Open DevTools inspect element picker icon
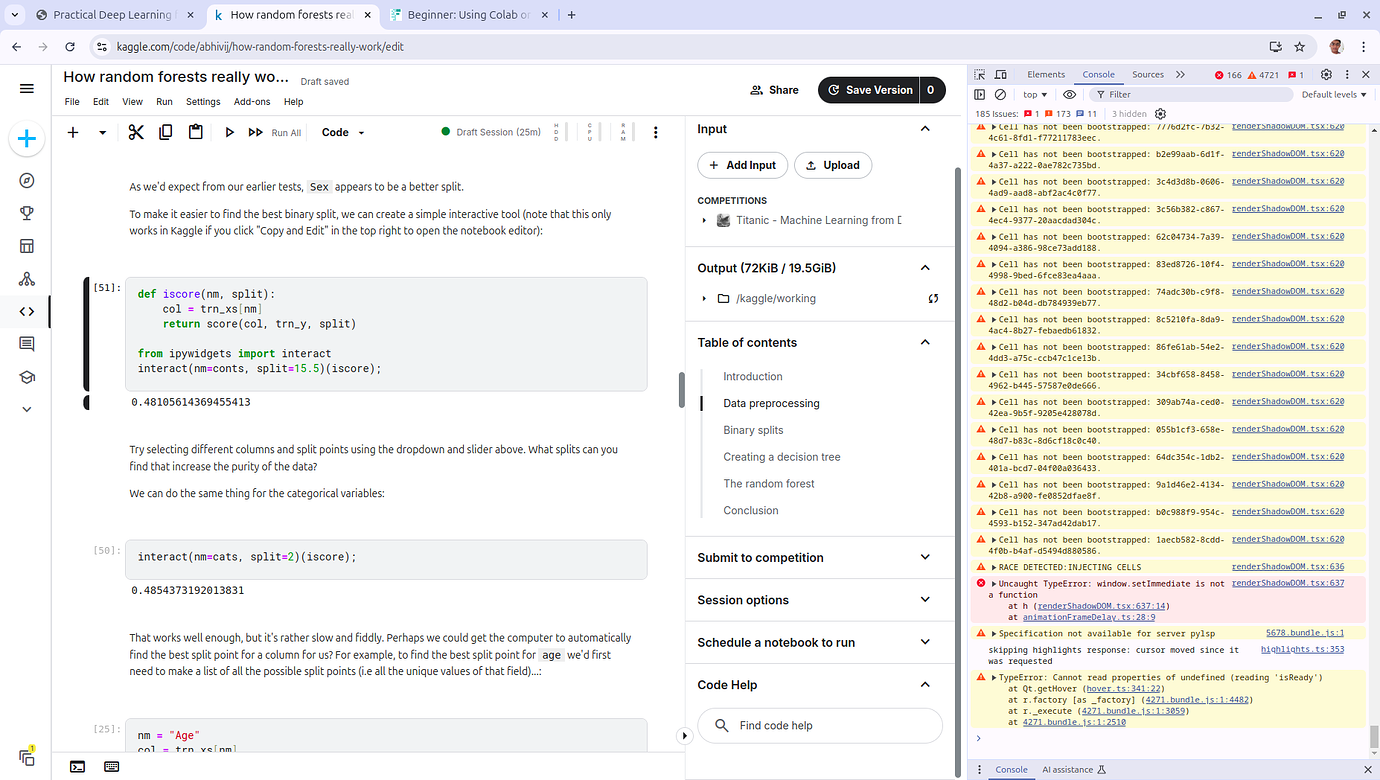The image size is (1380, 780). click(x=978, y=73)
